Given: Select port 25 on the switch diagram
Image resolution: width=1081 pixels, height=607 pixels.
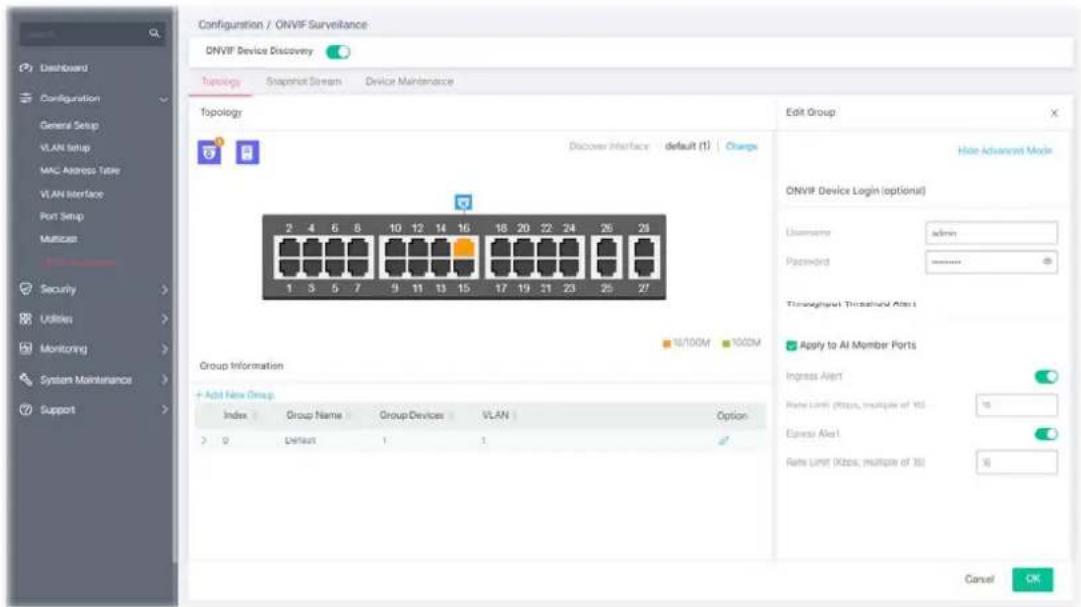Looking at the screenshot, I should click(606, 267).
